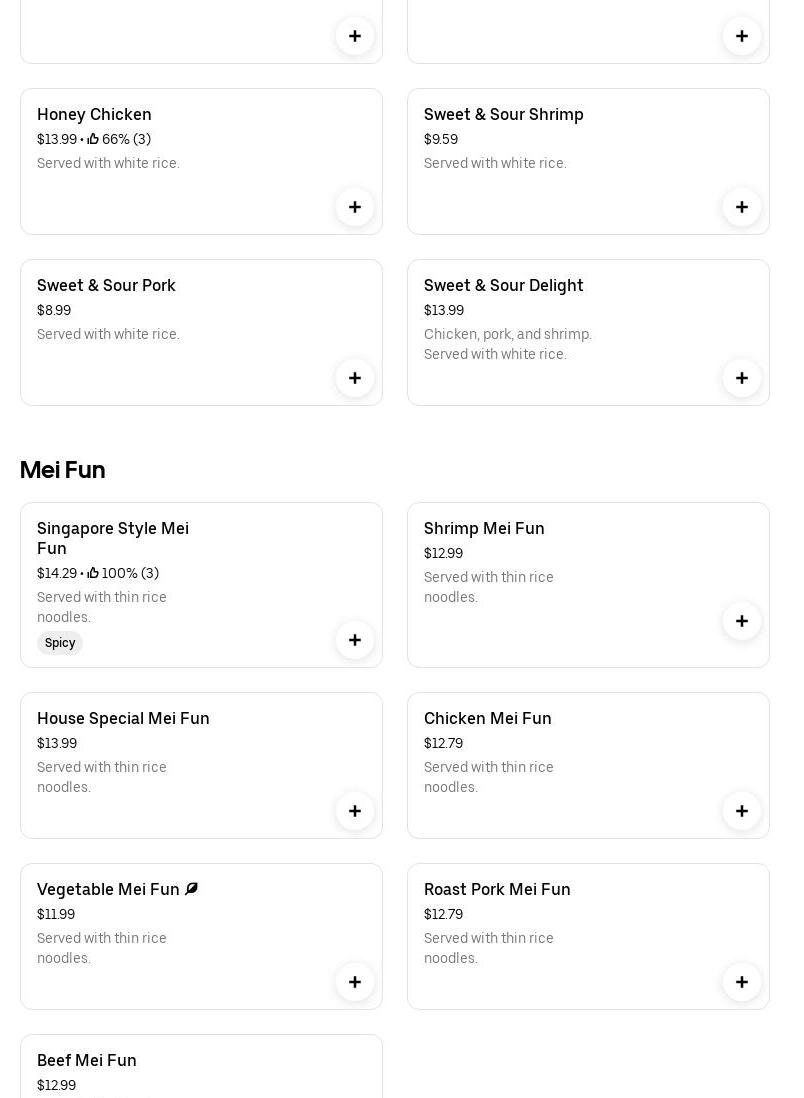The image size is (804, 1098).
Task: Click Honey Chicken 66% thumbs-up rating
Action: click(119, 140)
